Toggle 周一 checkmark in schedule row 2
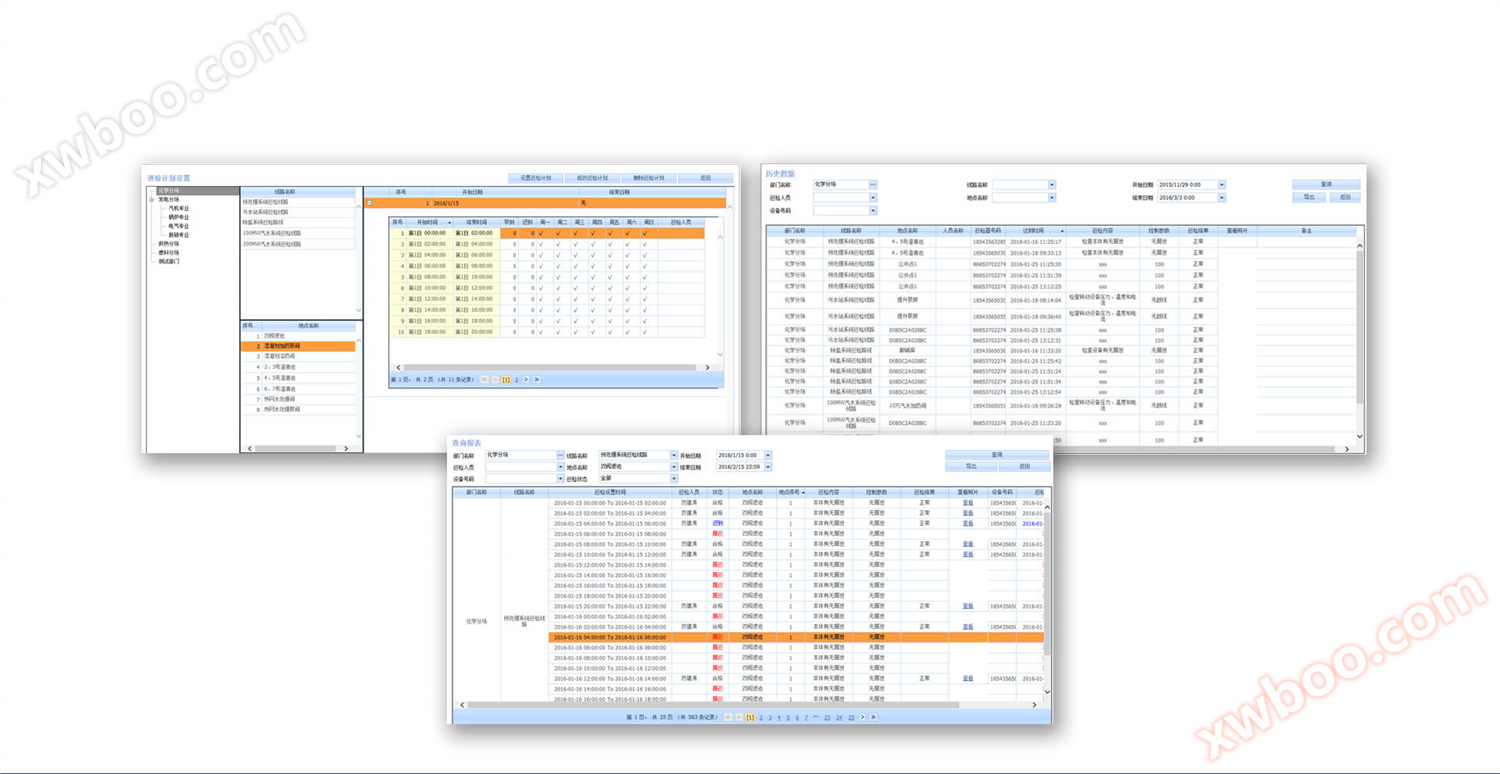This screenshot has width=1500, height=774. pos(542,244)
